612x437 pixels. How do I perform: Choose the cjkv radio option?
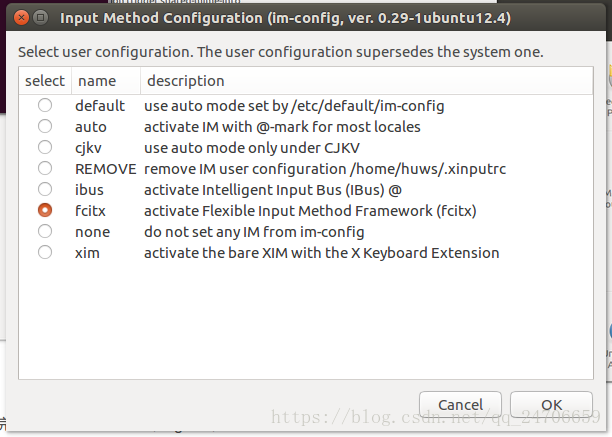pos(45,147)
